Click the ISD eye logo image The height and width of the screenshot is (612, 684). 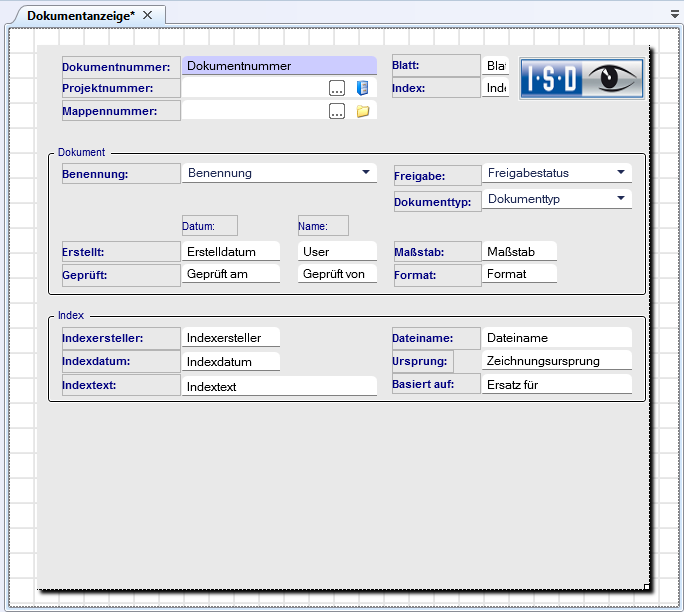[x=581, y=79]
